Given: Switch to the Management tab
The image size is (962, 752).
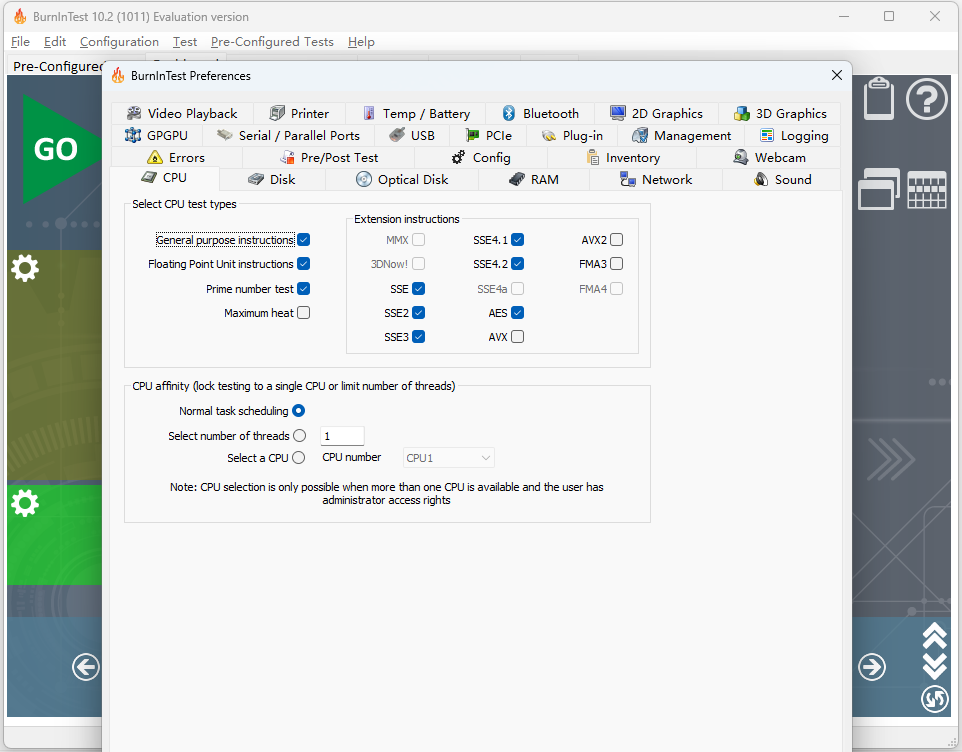Looking at the screenshot, I should click(681, 136).
